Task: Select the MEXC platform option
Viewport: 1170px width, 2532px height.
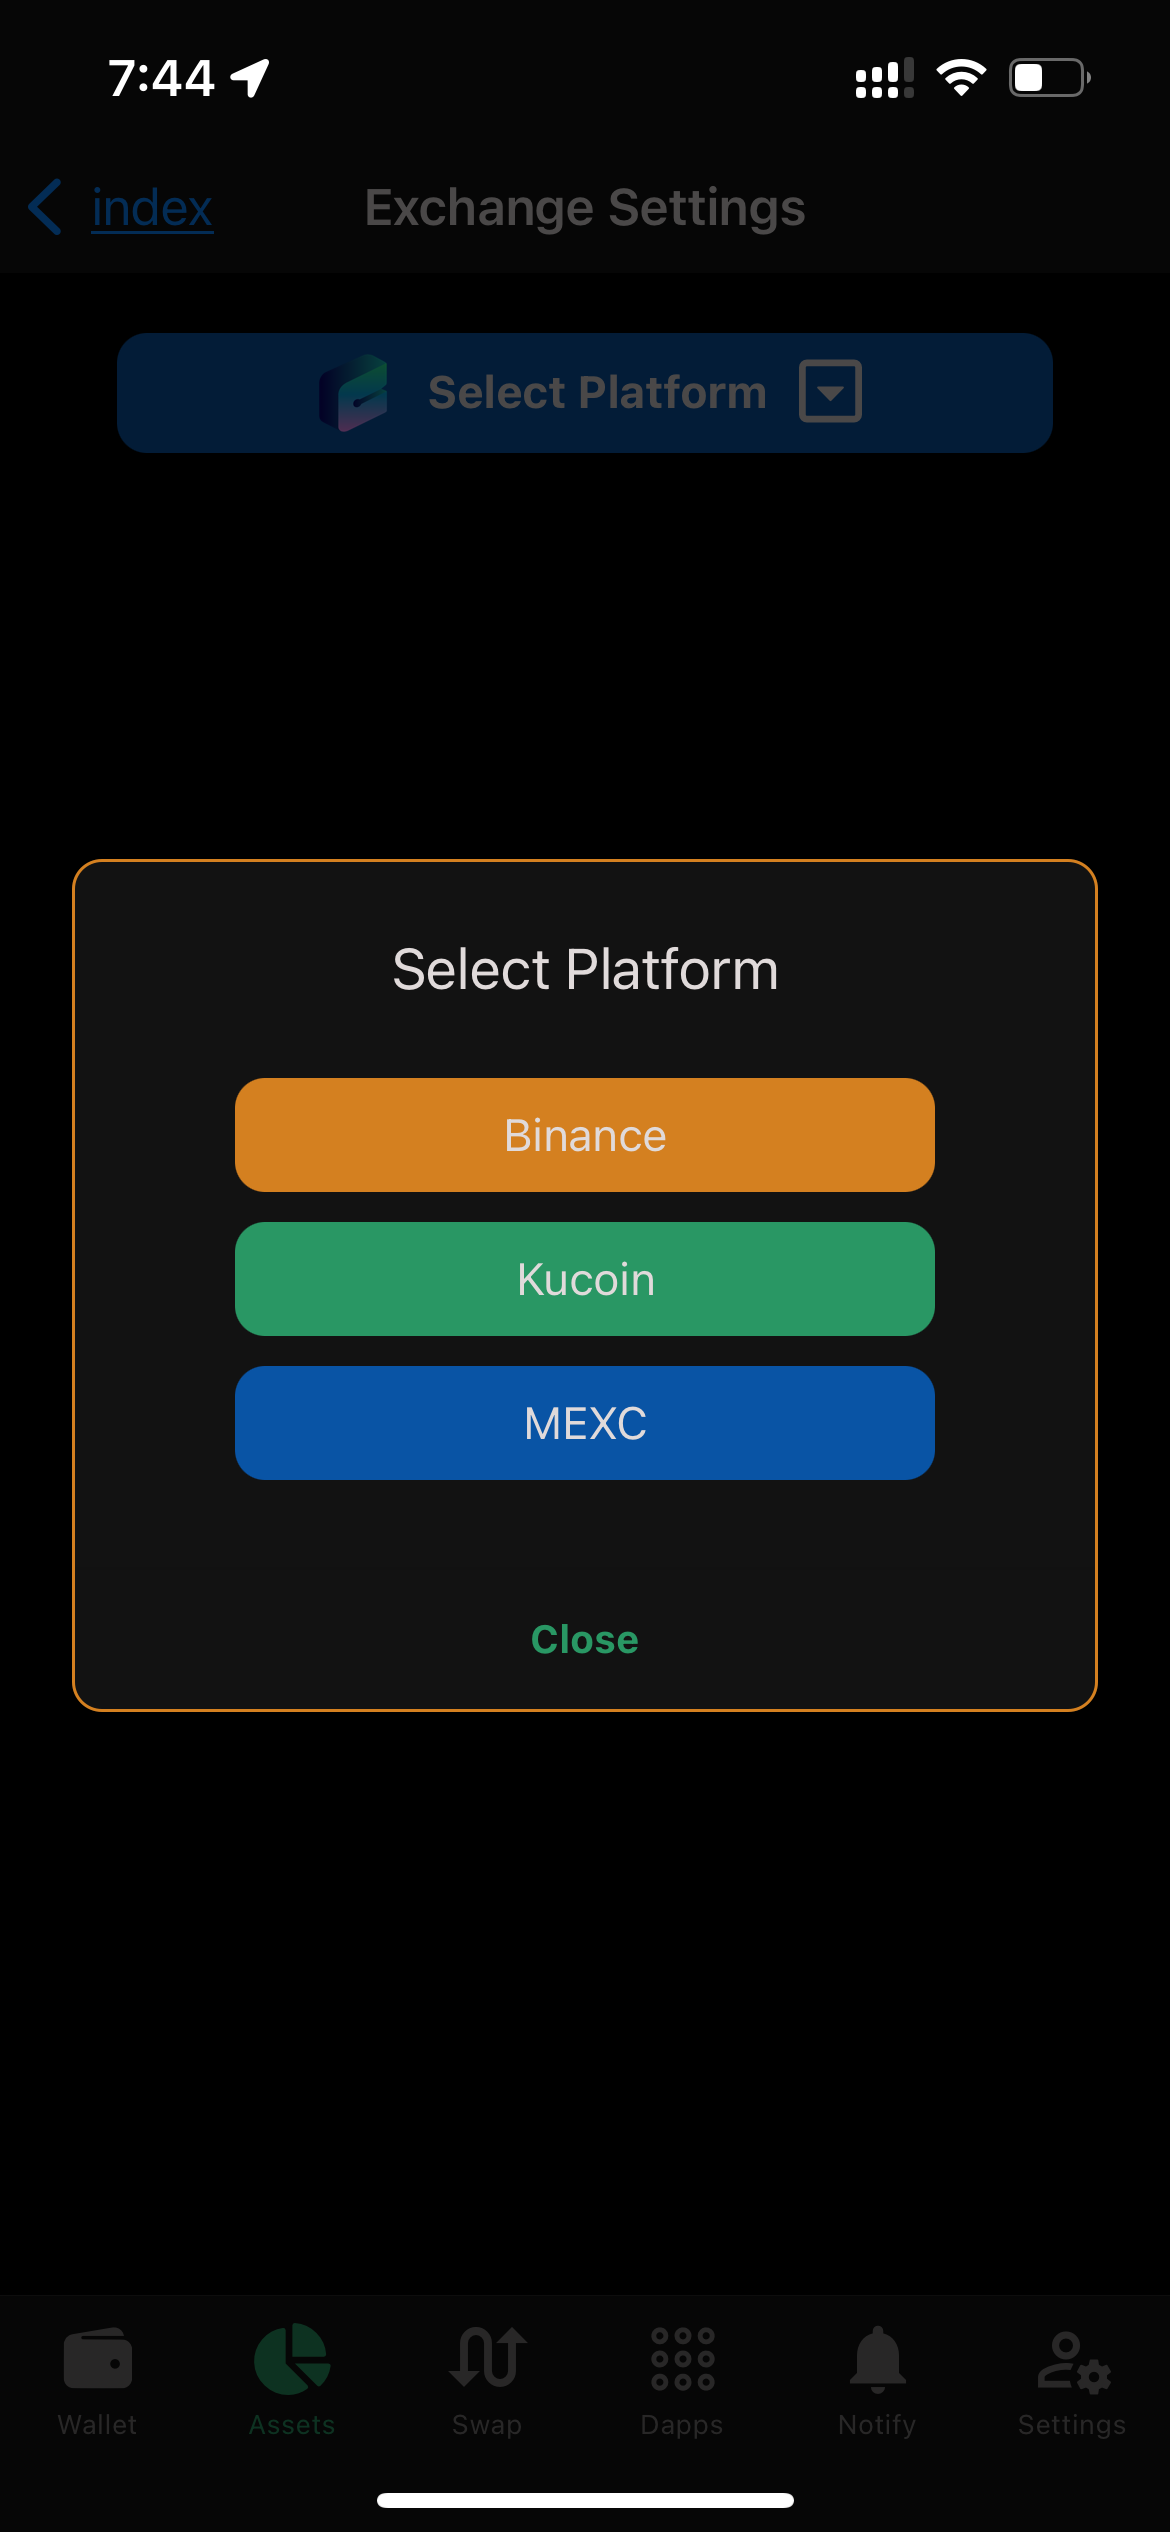Action: [585, 1423]
